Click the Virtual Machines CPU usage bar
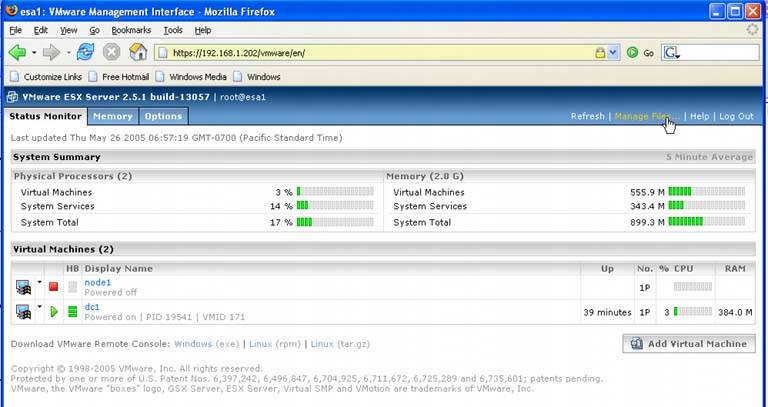768x407 pixels. 335,192
